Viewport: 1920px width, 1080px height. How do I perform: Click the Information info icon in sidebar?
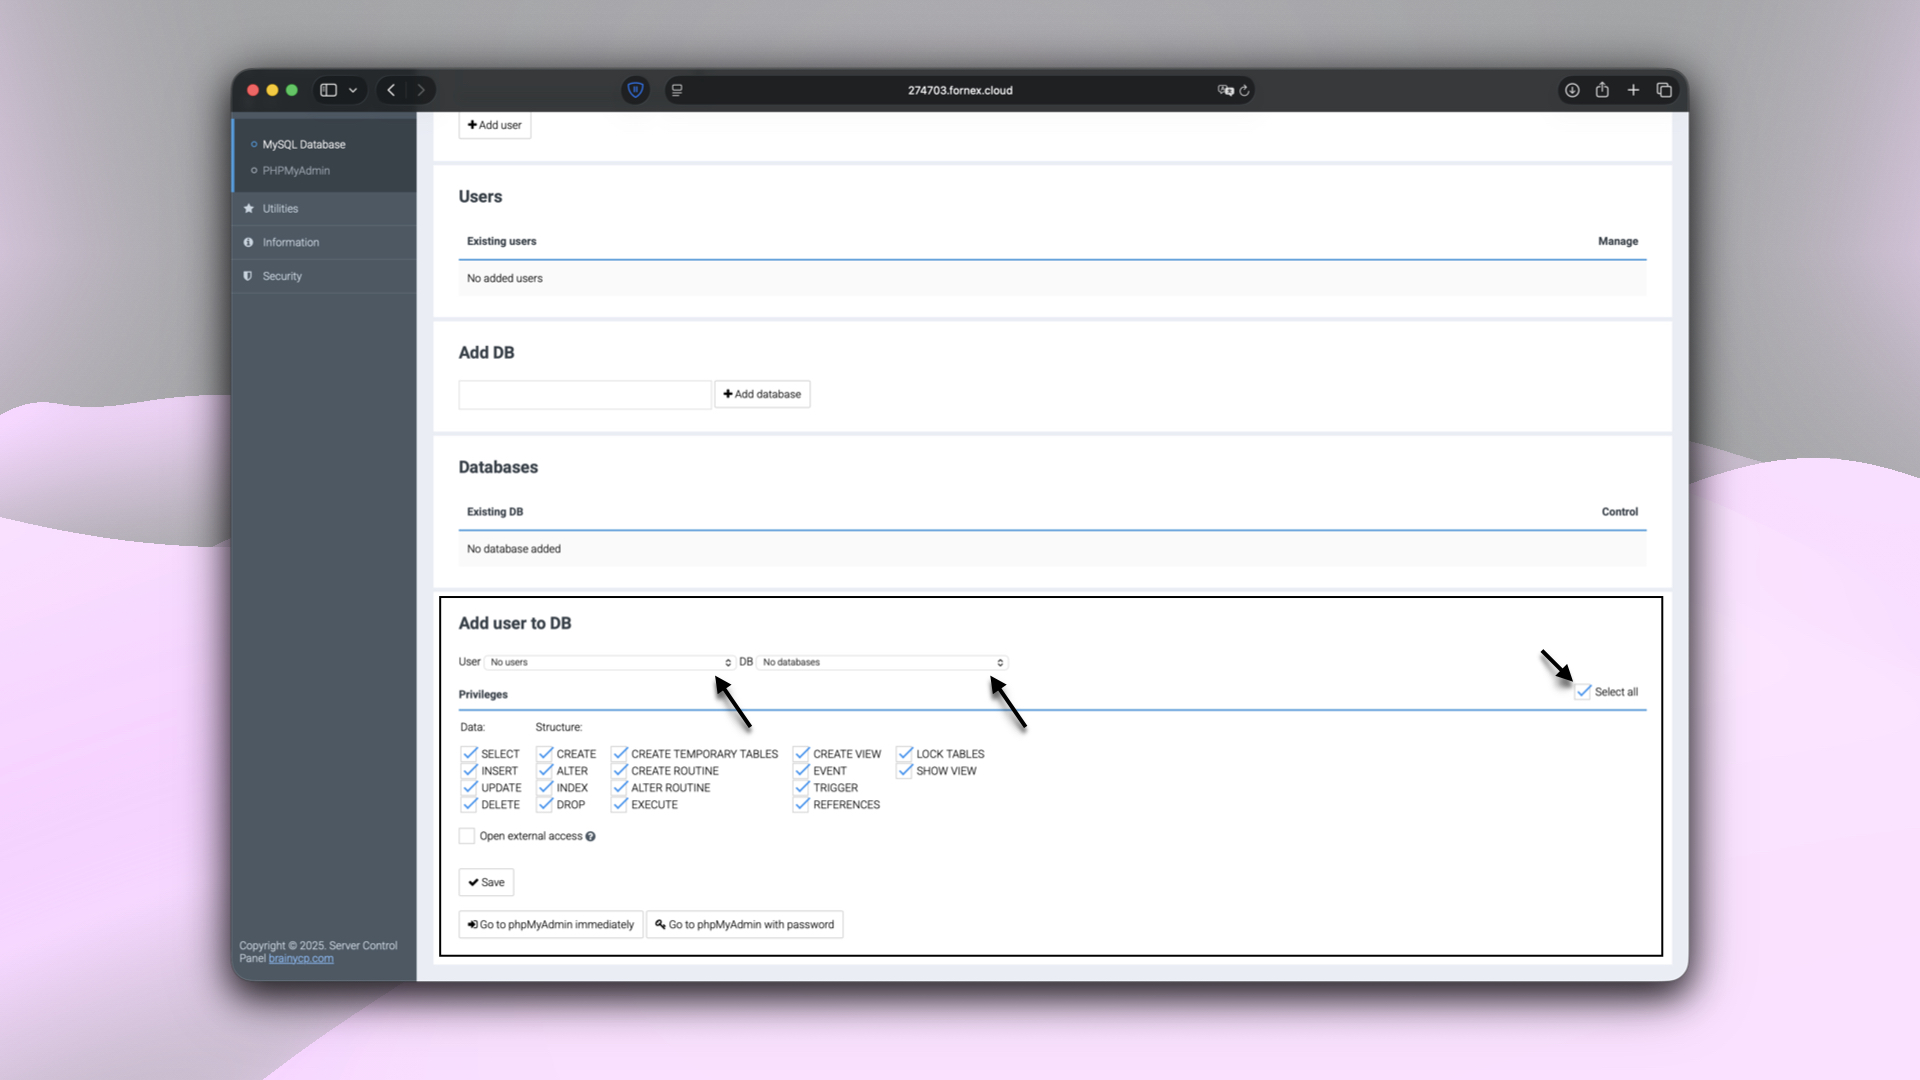[x=248, y=242]
